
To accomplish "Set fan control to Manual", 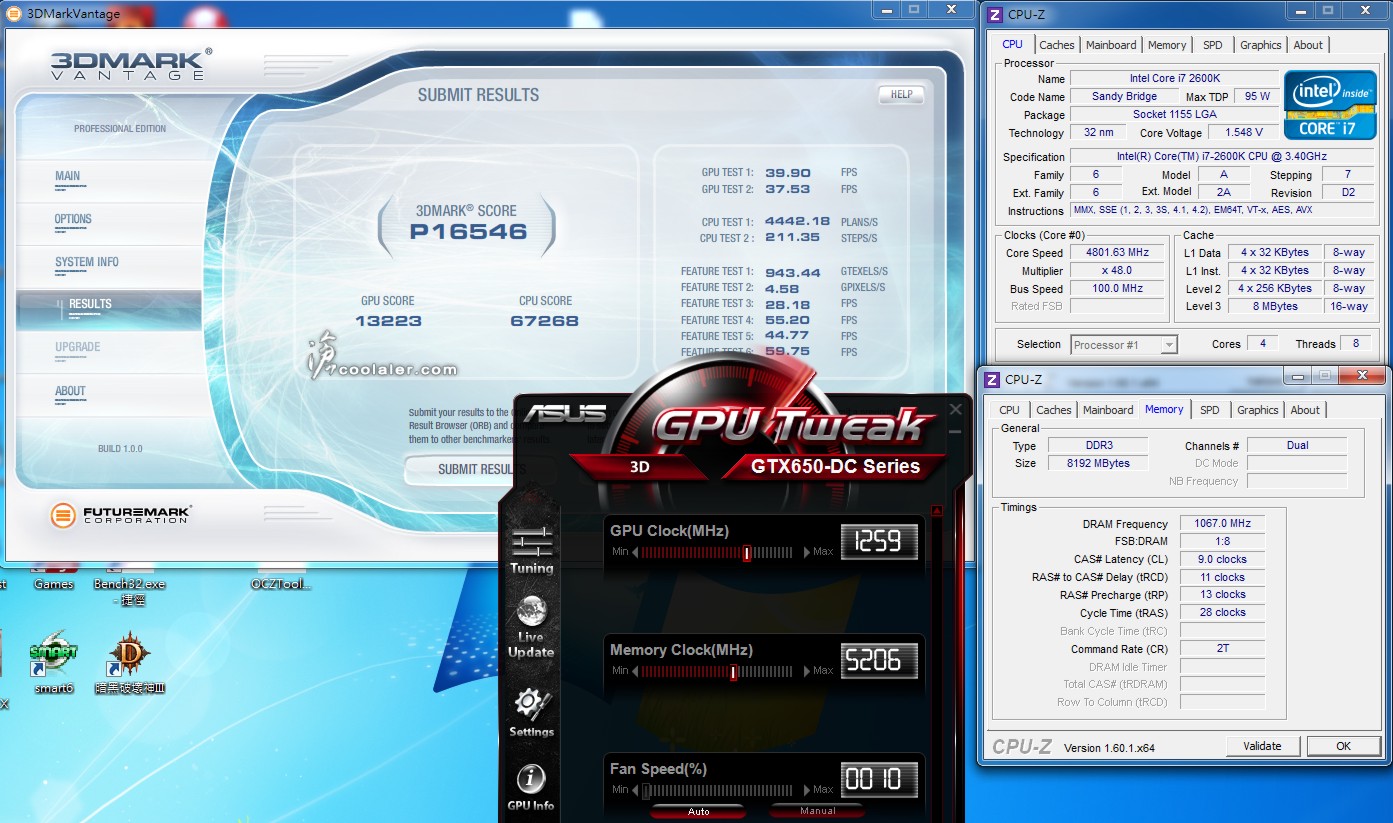I will tap(817, 811).
